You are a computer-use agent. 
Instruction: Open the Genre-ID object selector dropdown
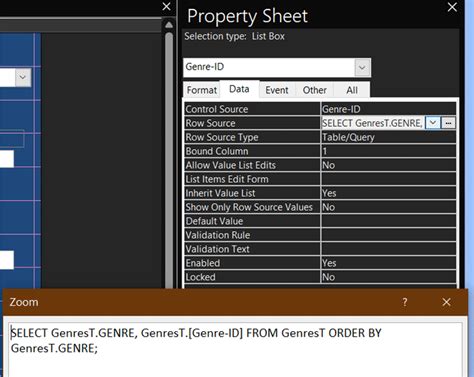(362, 68)
